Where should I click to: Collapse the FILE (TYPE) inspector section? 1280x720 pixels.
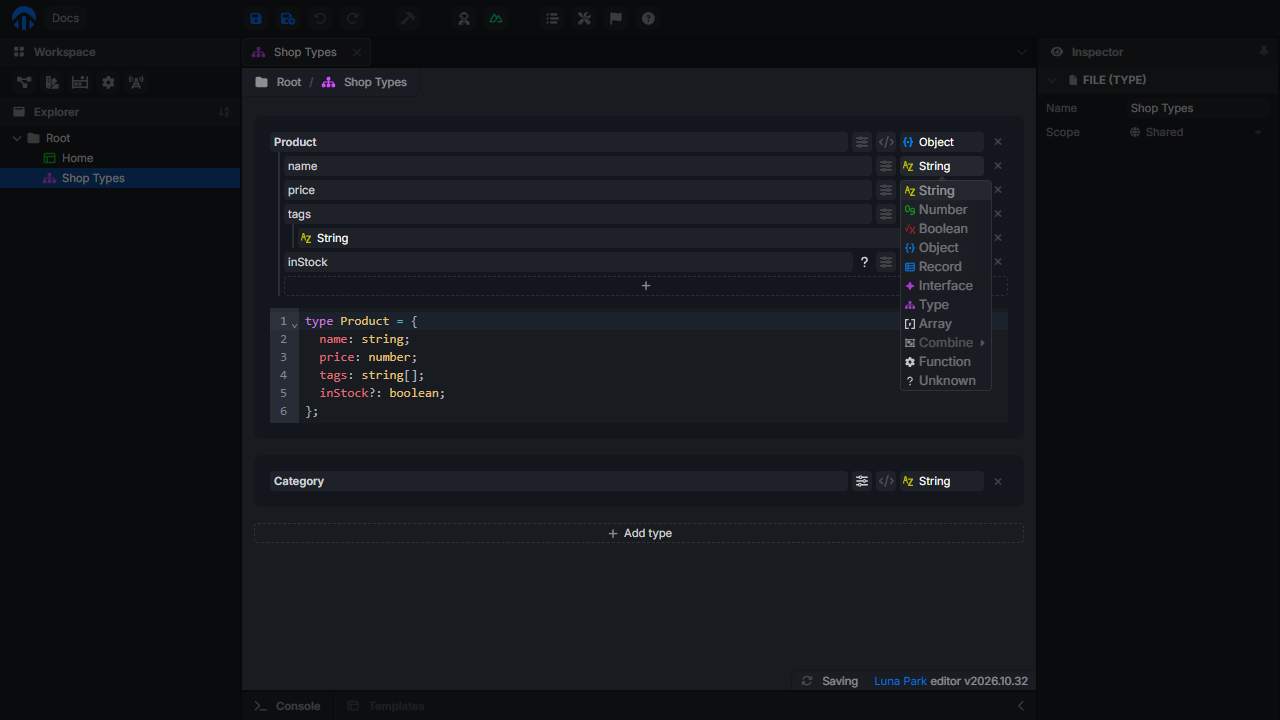point(1052,80)
